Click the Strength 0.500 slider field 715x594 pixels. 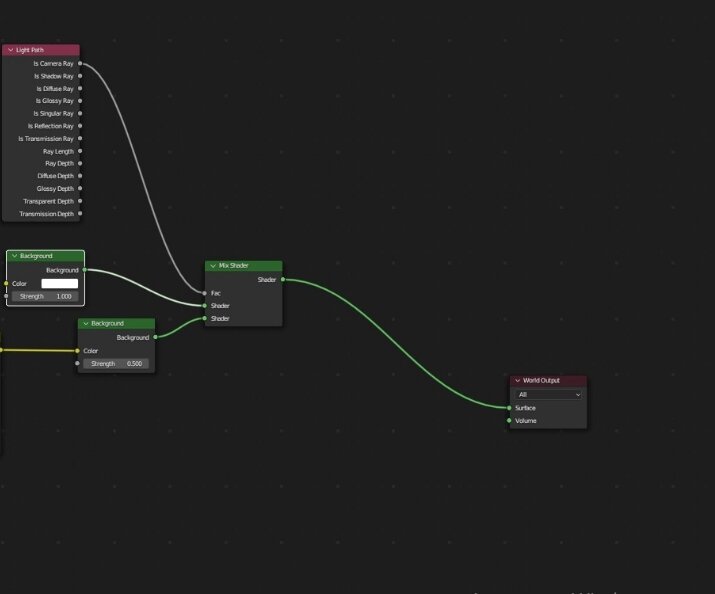(x=116, y=363)
